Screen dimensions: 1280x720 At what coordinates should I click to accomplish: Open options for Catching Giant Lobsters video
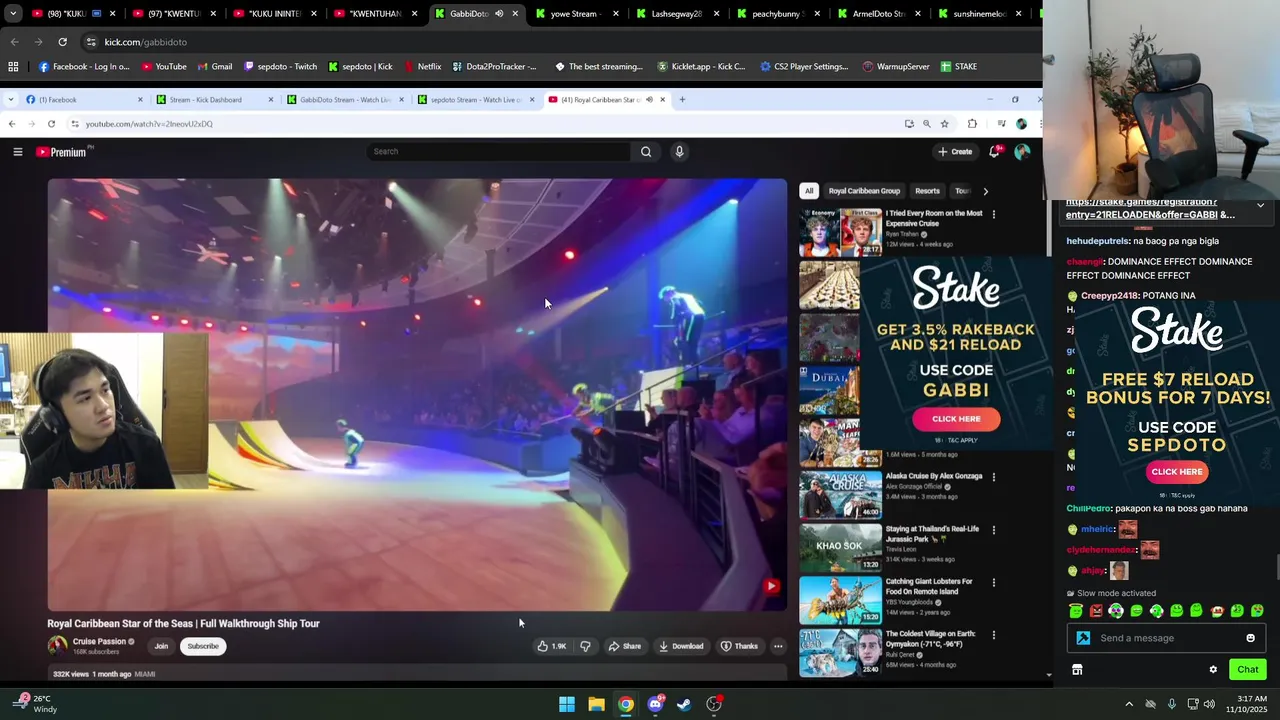pos(993,582)
